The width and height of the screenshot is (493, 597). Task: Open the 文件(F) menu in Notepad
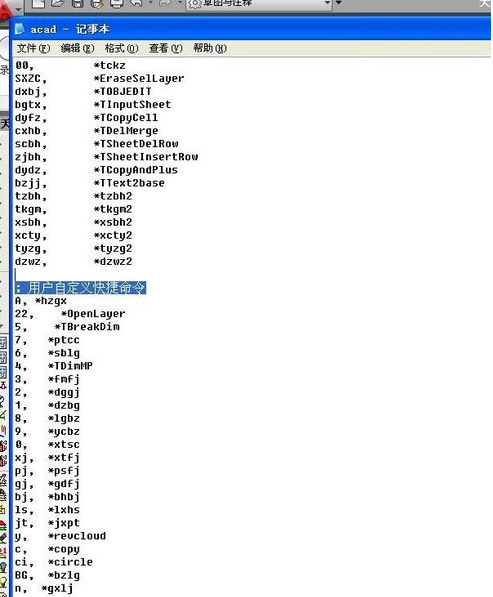coord(33,48)
